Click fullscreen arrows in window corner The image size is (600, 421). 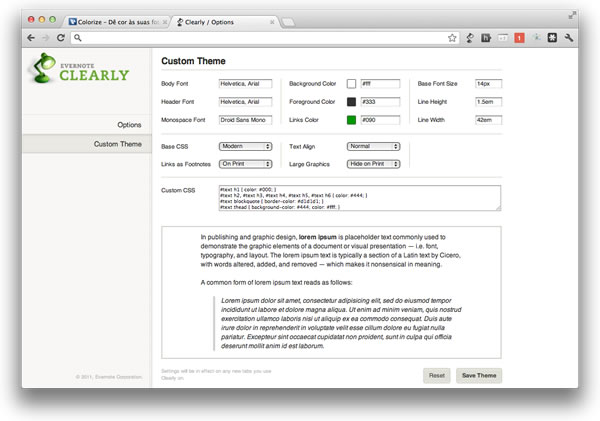click(x=572, y=15)
